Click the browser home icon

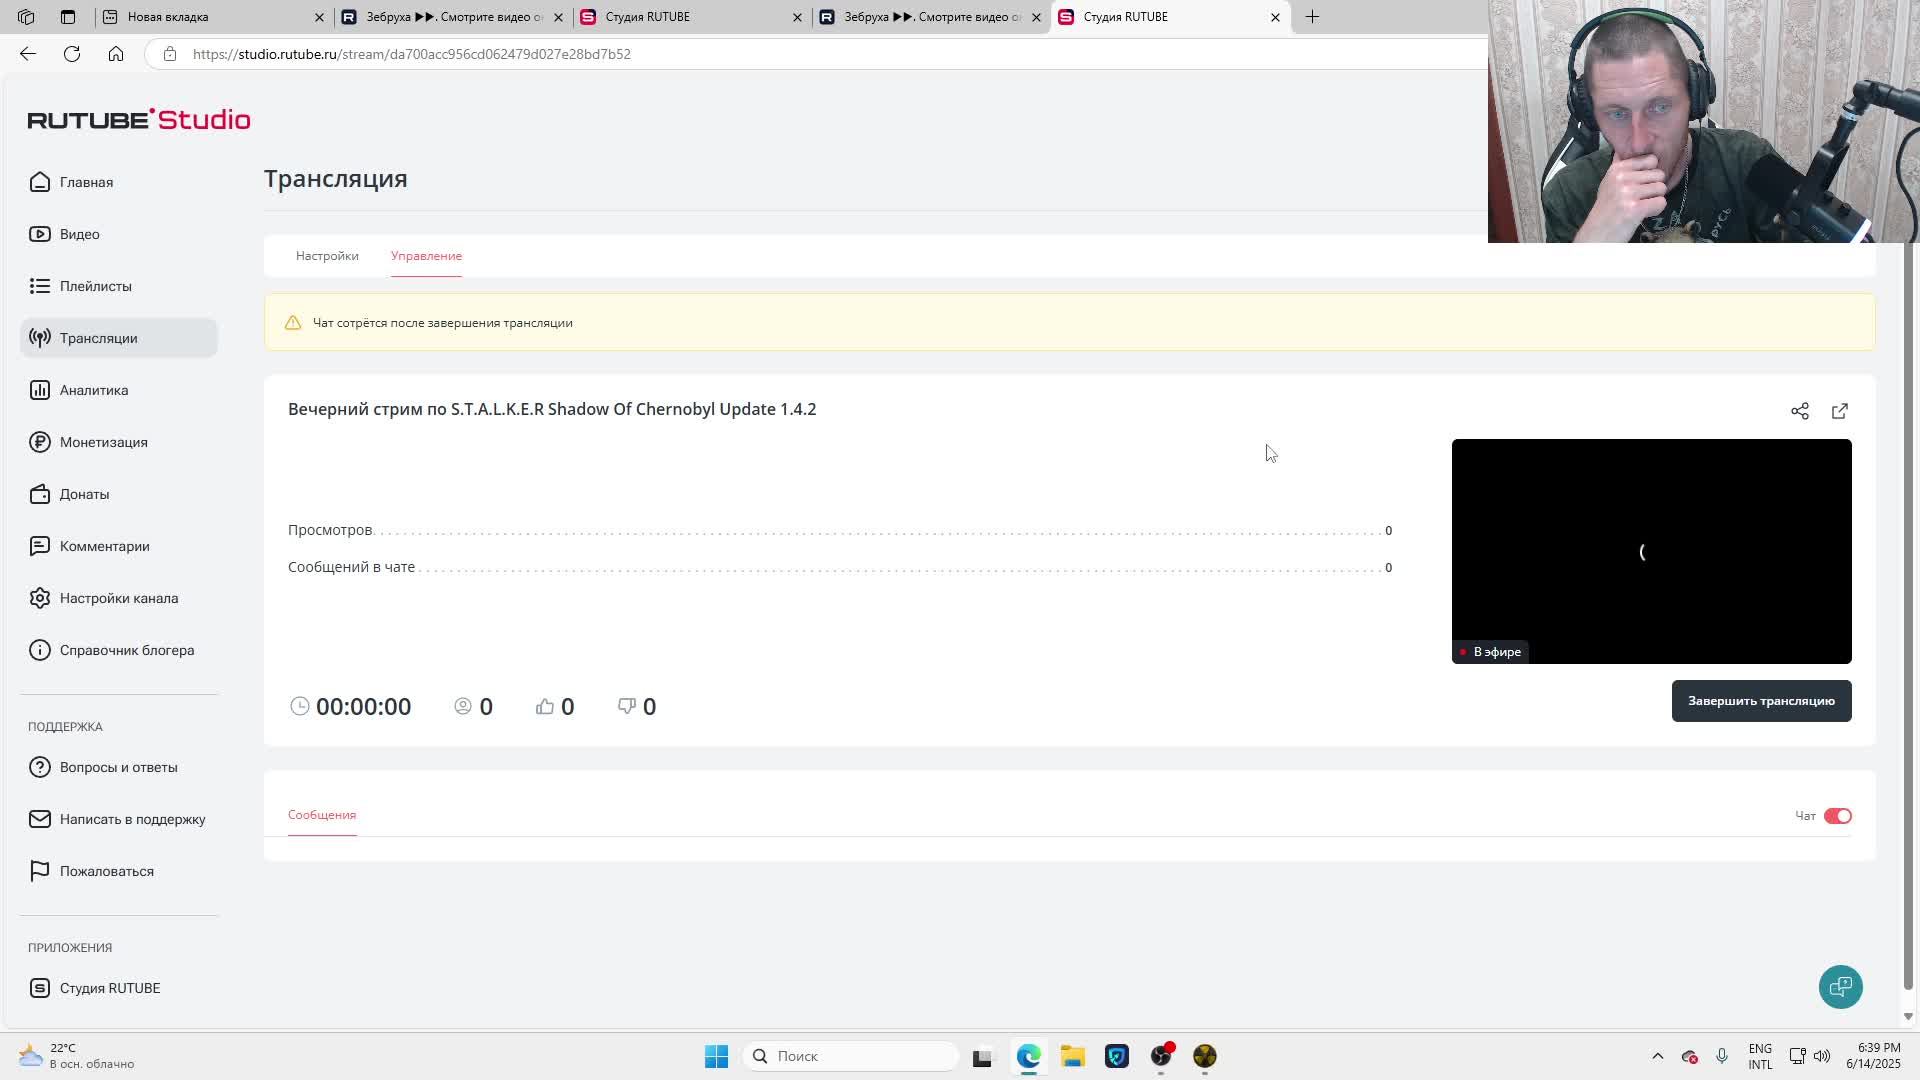coord(116,54)
